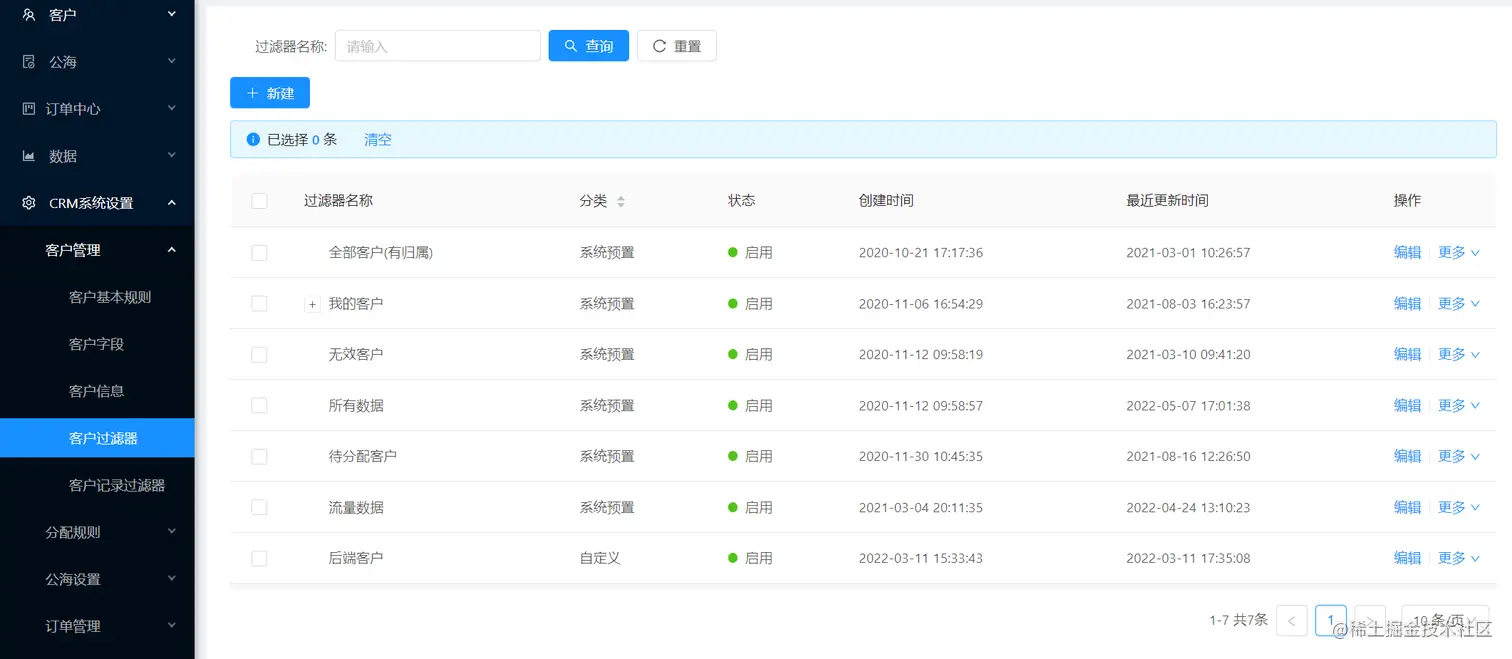Click the CRM系统设置 gear icon
1512x659 pixels.
coord(29,203)
